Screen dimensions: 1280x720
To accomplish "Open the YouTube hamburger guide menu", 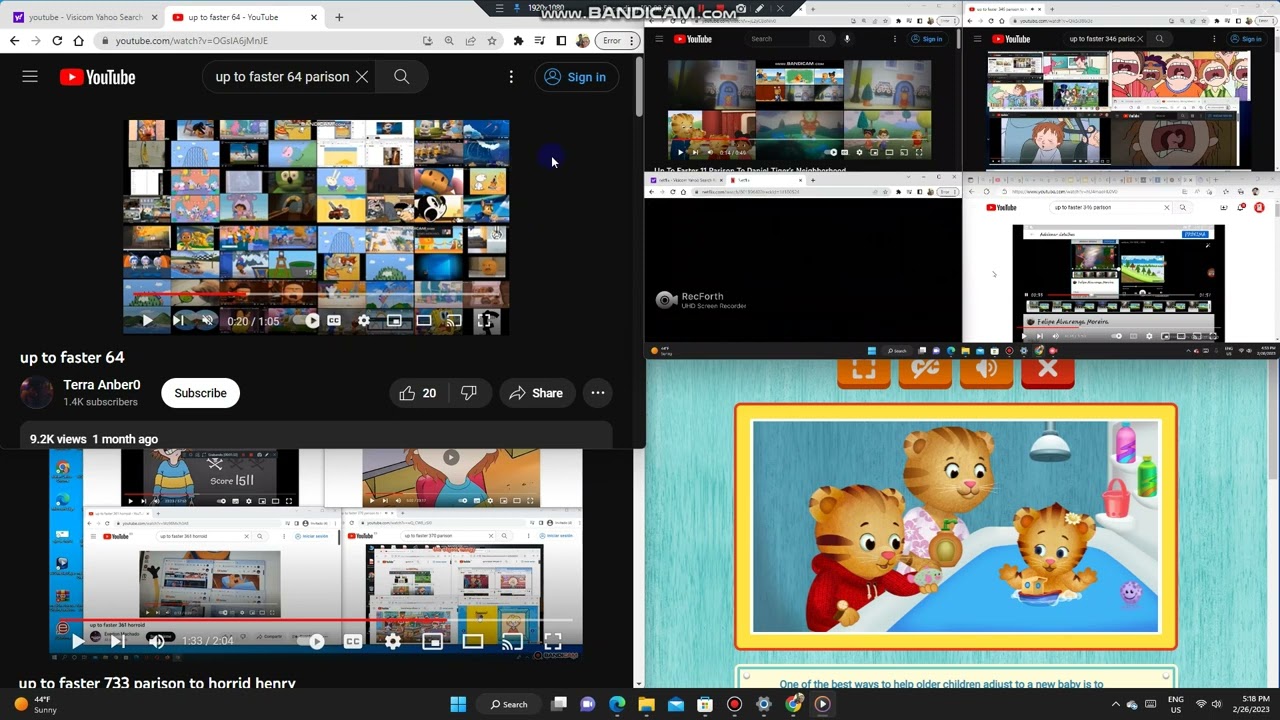I will point(30,77).
